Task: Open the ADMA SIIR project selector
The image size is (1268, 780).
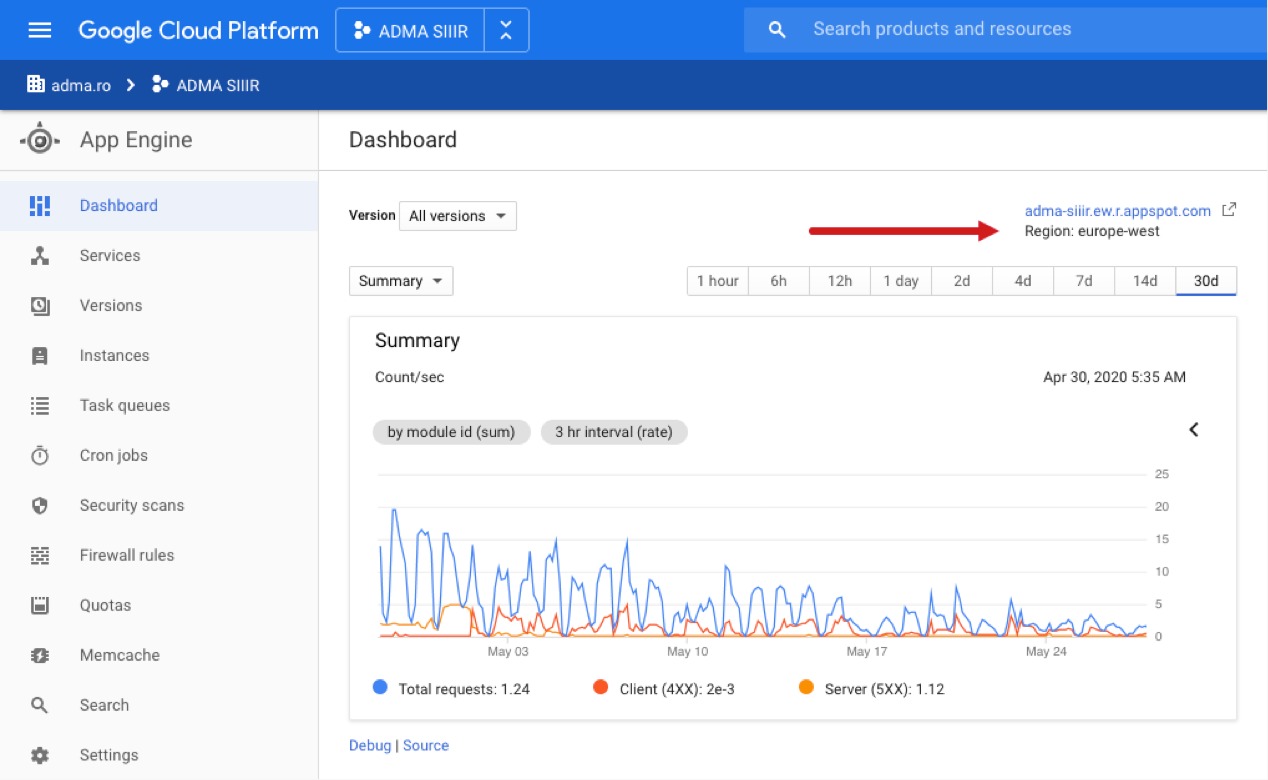Action: pyautogui.click(x=410, y=31)
